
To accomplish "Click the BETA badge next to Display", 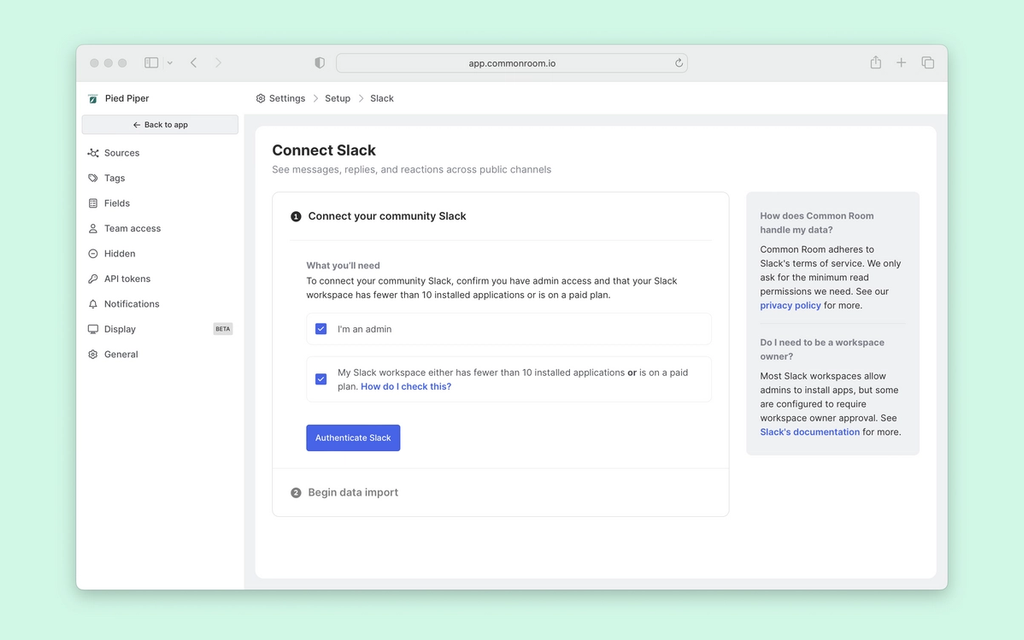I will 223,329.
